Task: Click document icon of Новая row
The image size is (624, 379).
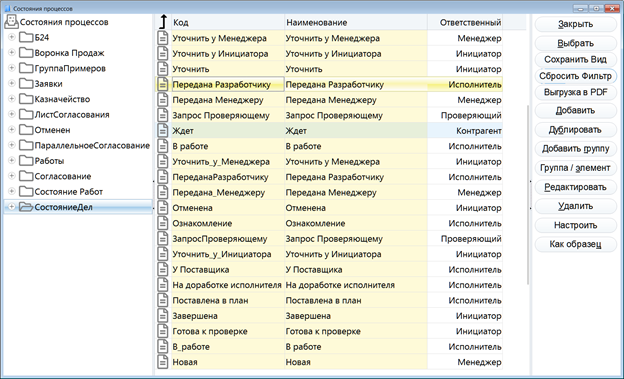Action: click(x=162, y=362)
